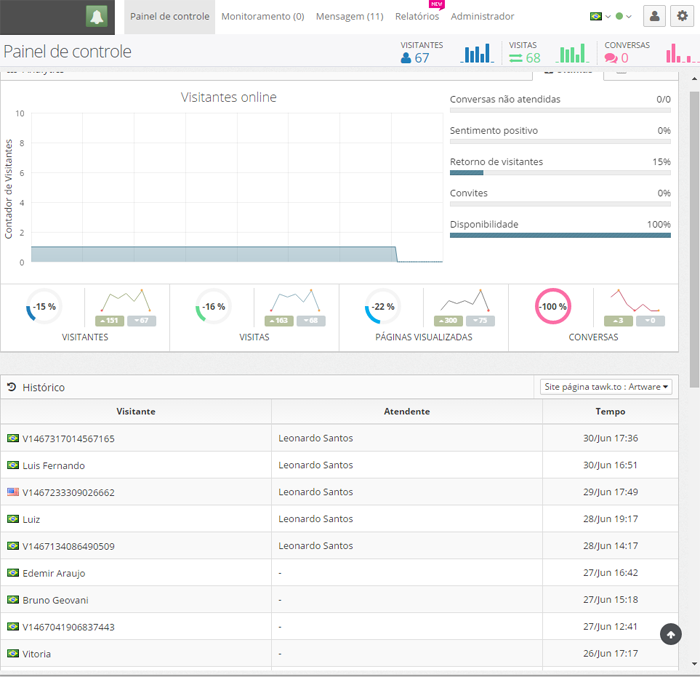Click the green notification bell icon
700x677 pixels.
point(96,17)
